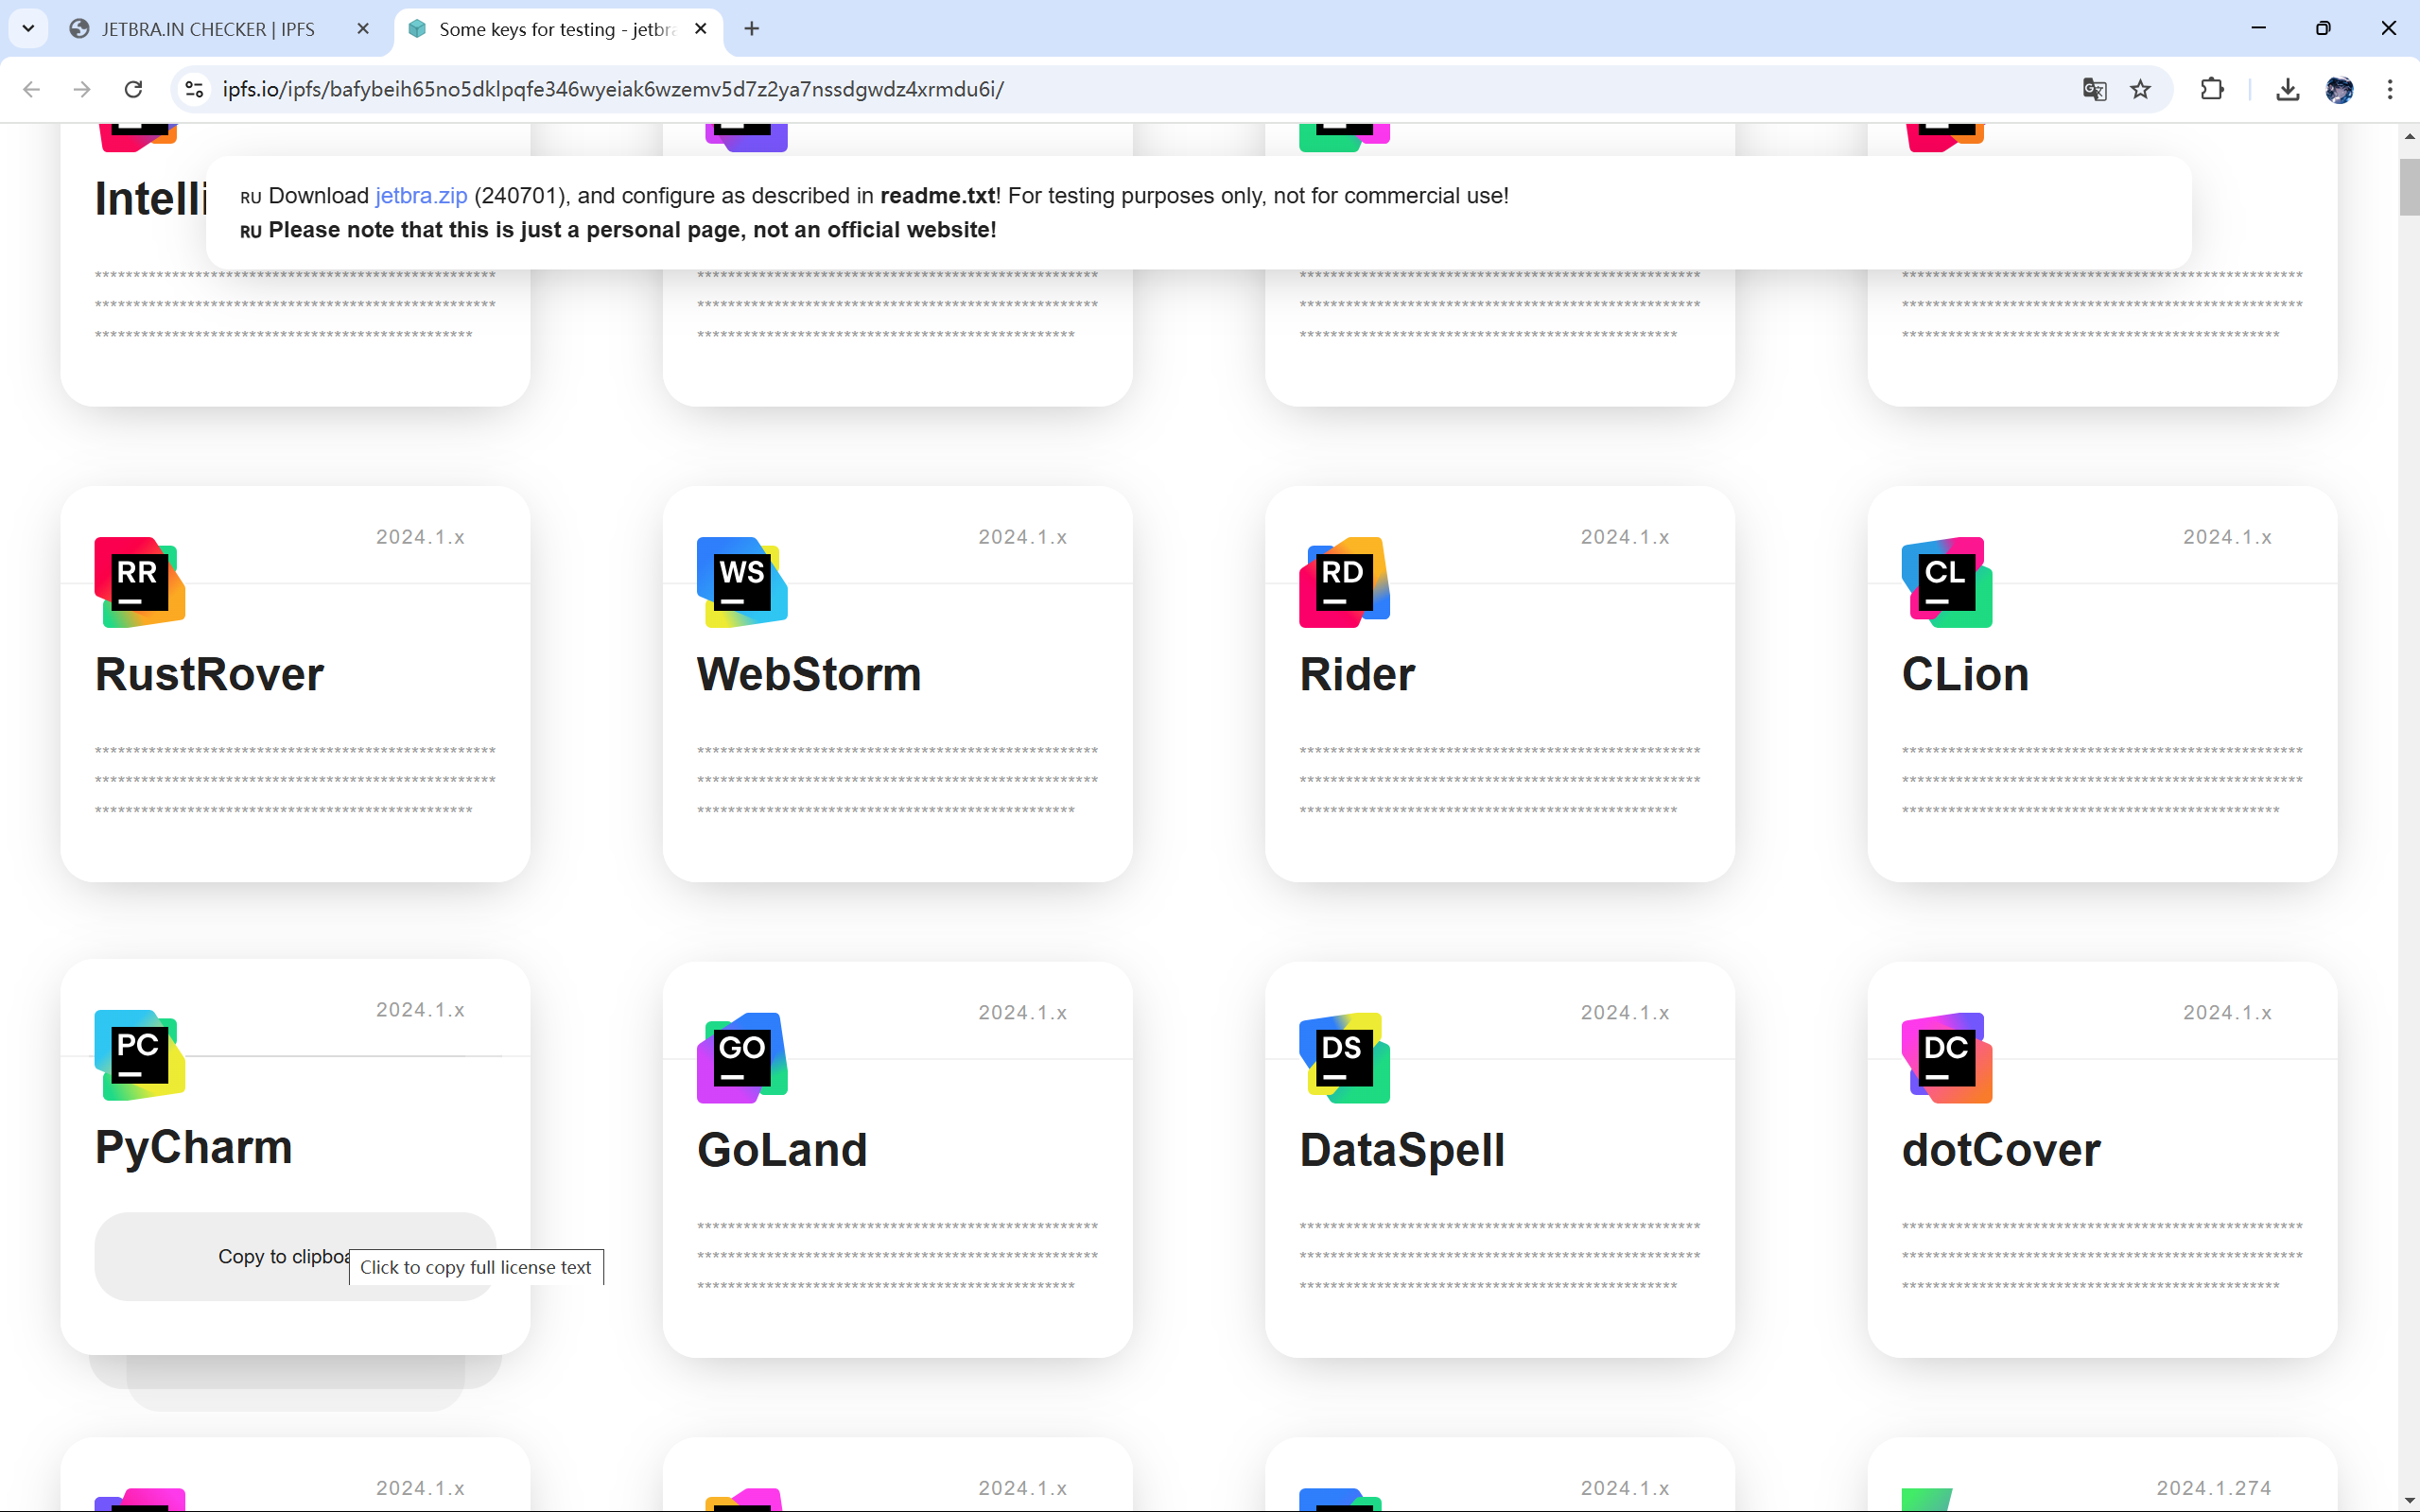Screen dimensions: 2420x1512
Task: Open the Extensions puzzle icon
Action: pyautogui.click(x=2212, y=89)
